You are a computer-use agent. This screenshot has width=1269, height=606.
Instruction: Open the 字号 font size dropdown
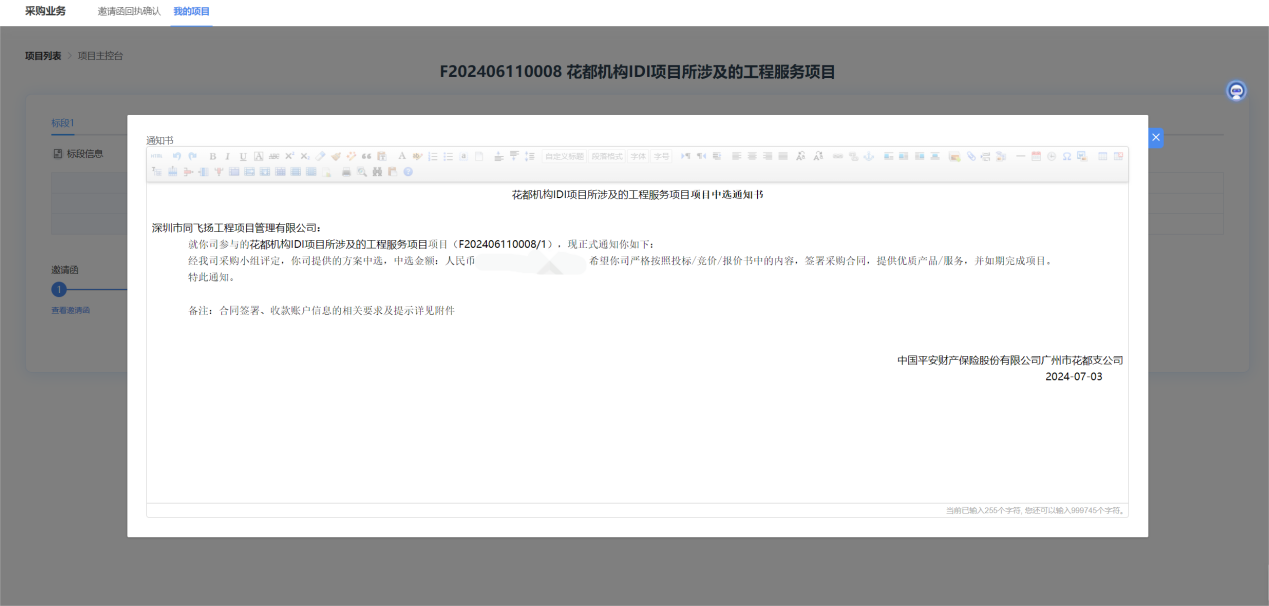click(x=661, y=156)
